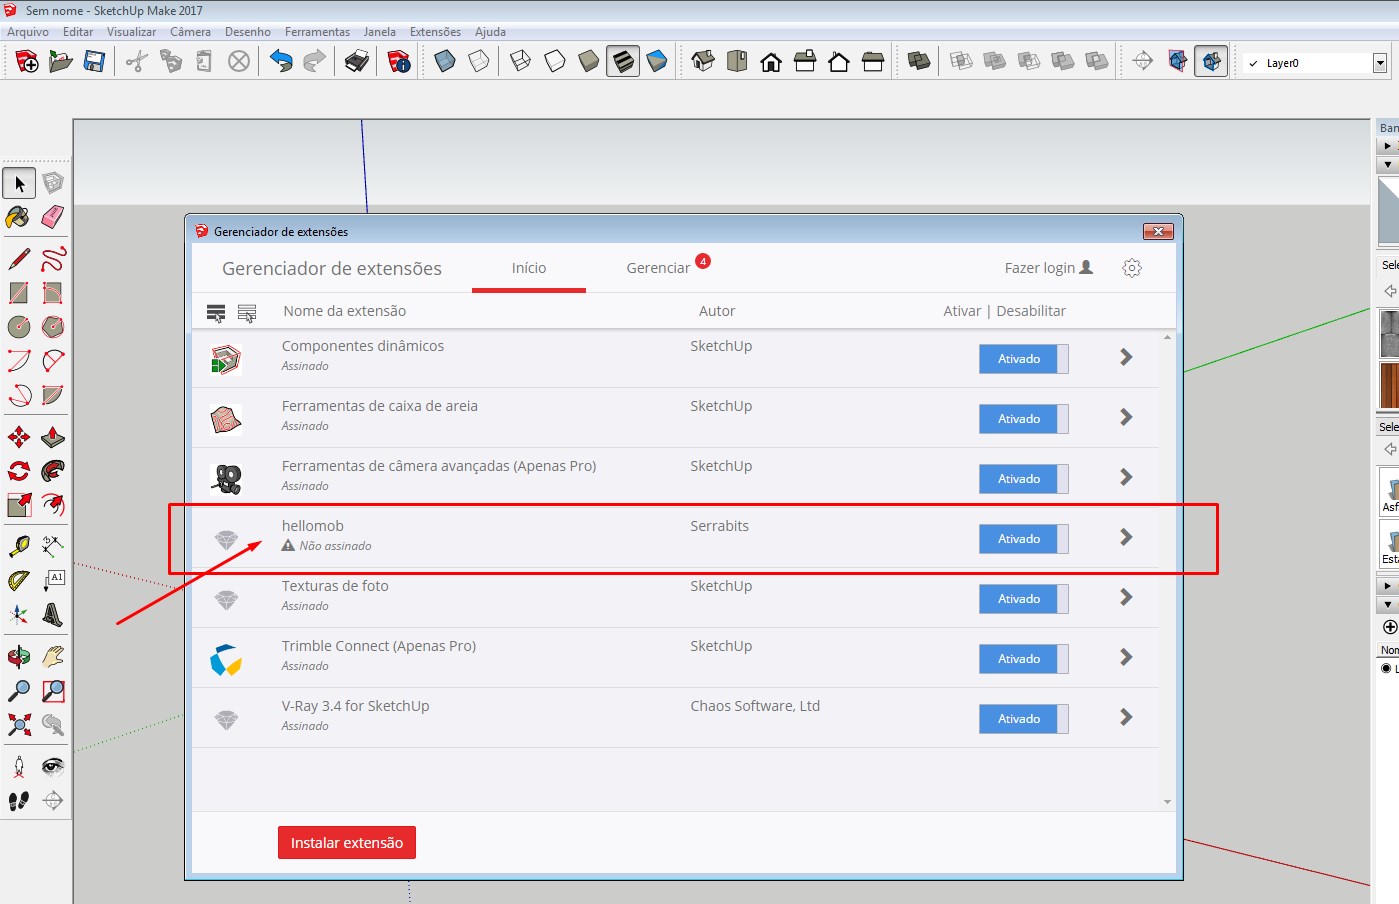The image size is (1399, 904).
Task: Expand Texturas de foto details chevron
Action: 1126,597
